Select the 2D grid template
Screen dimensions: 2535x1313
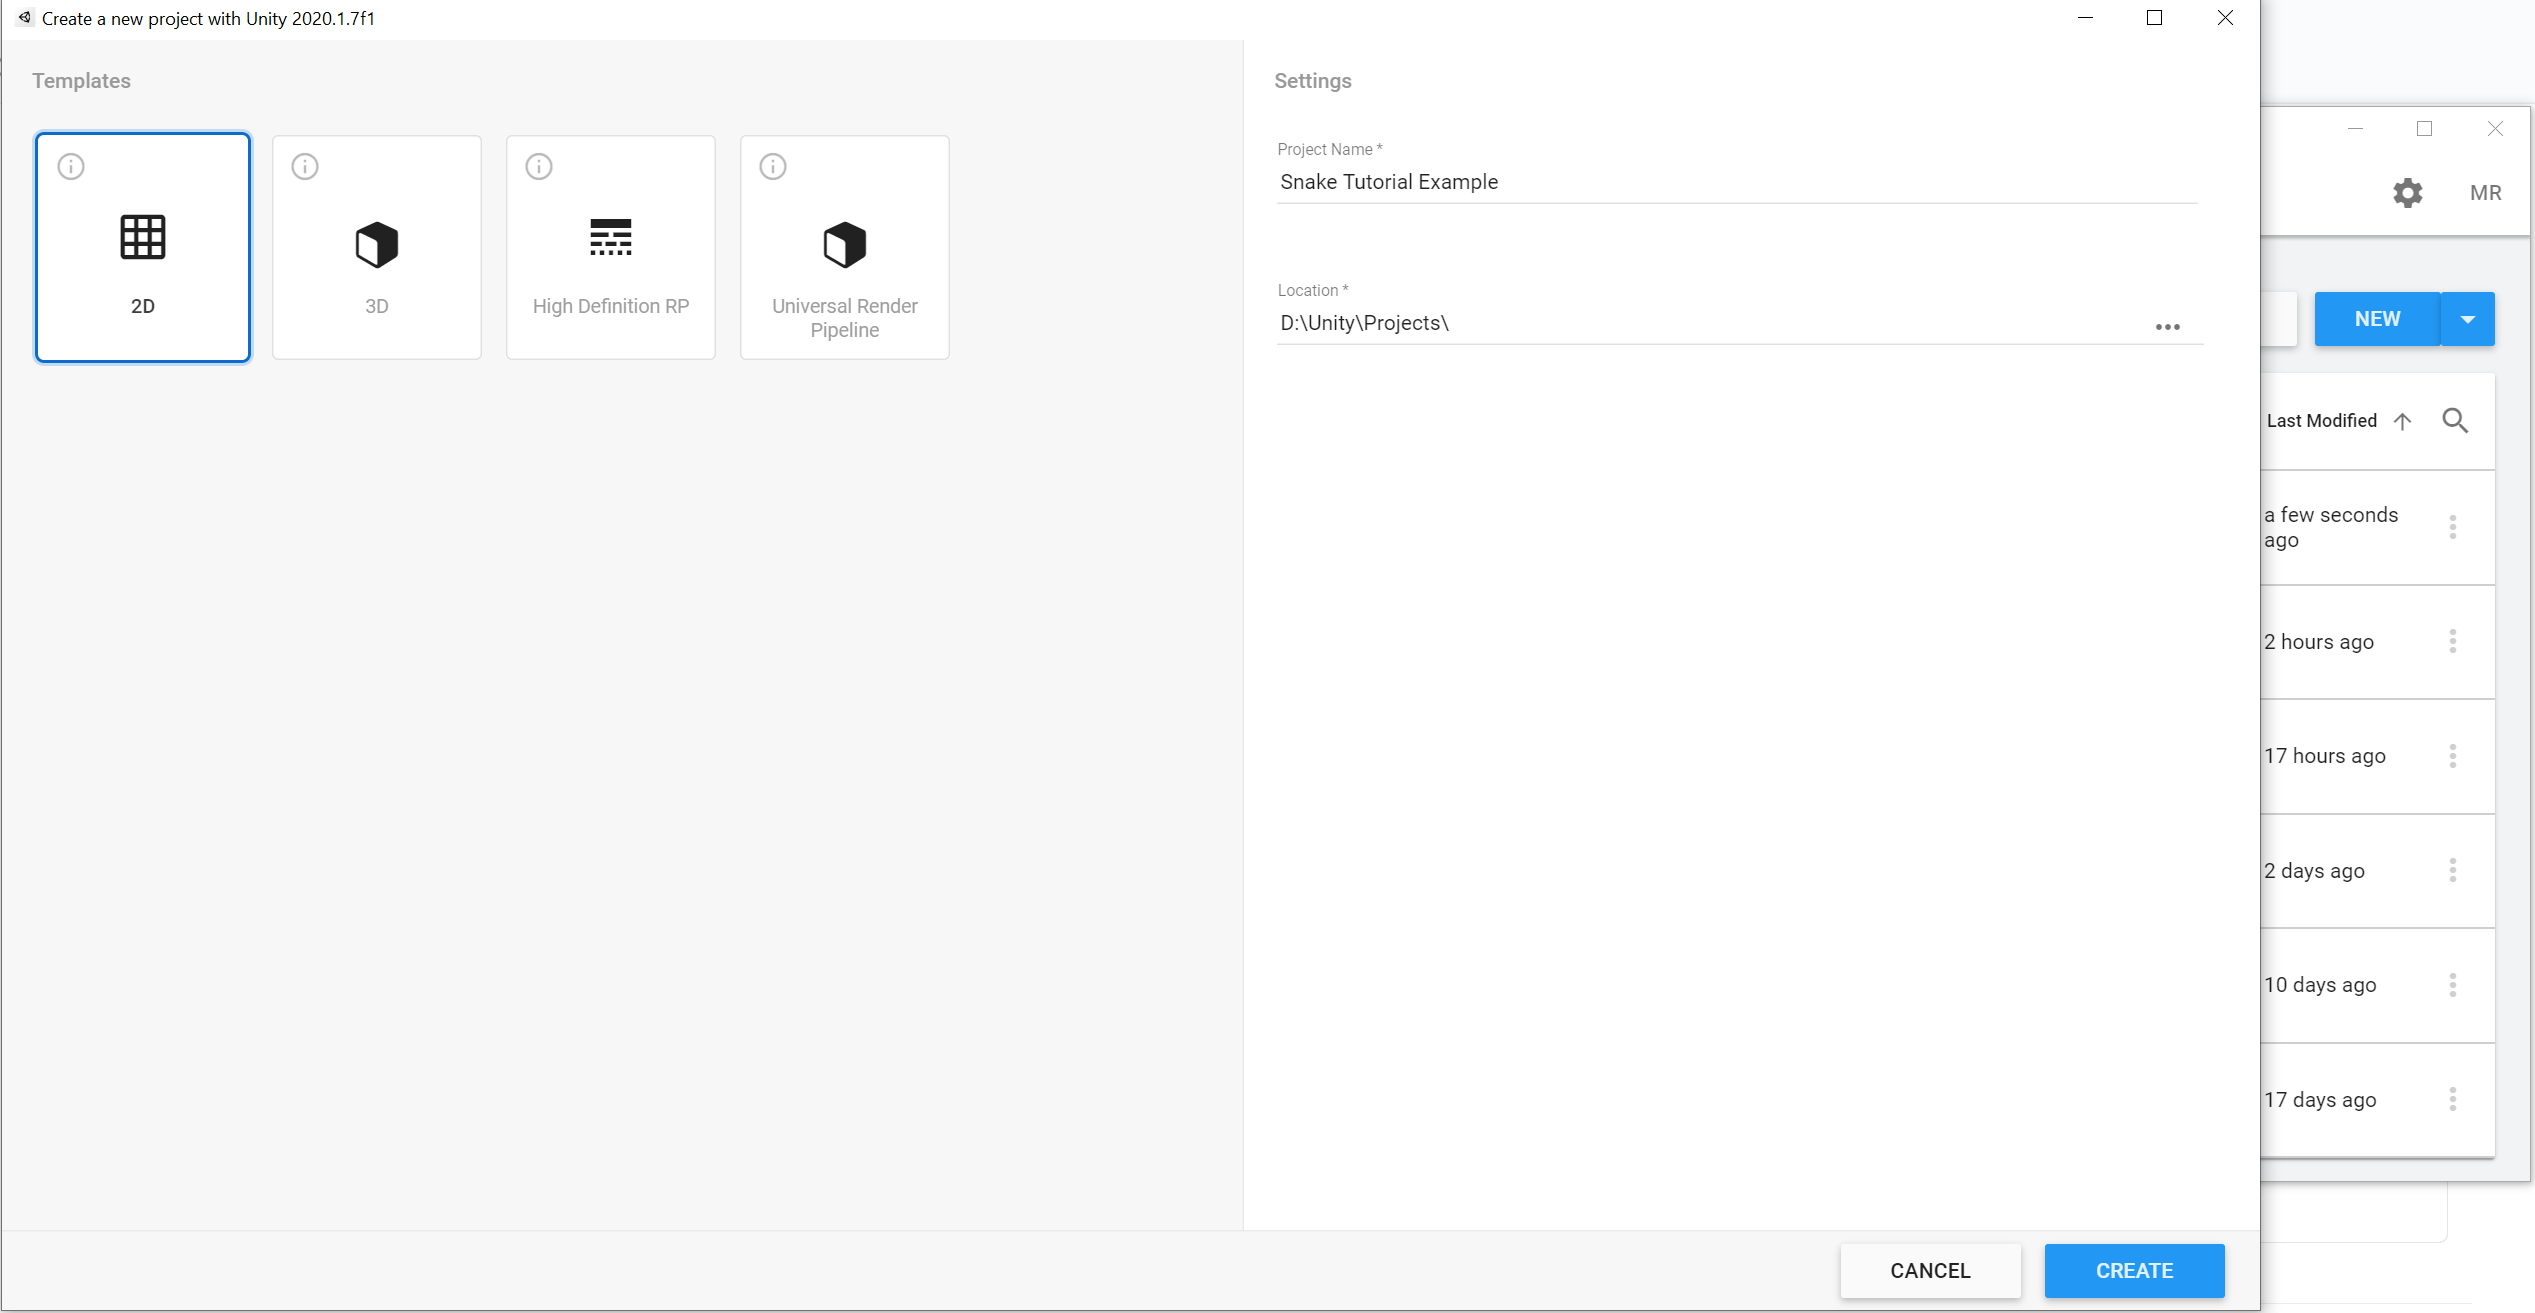[x=142, y=248]
